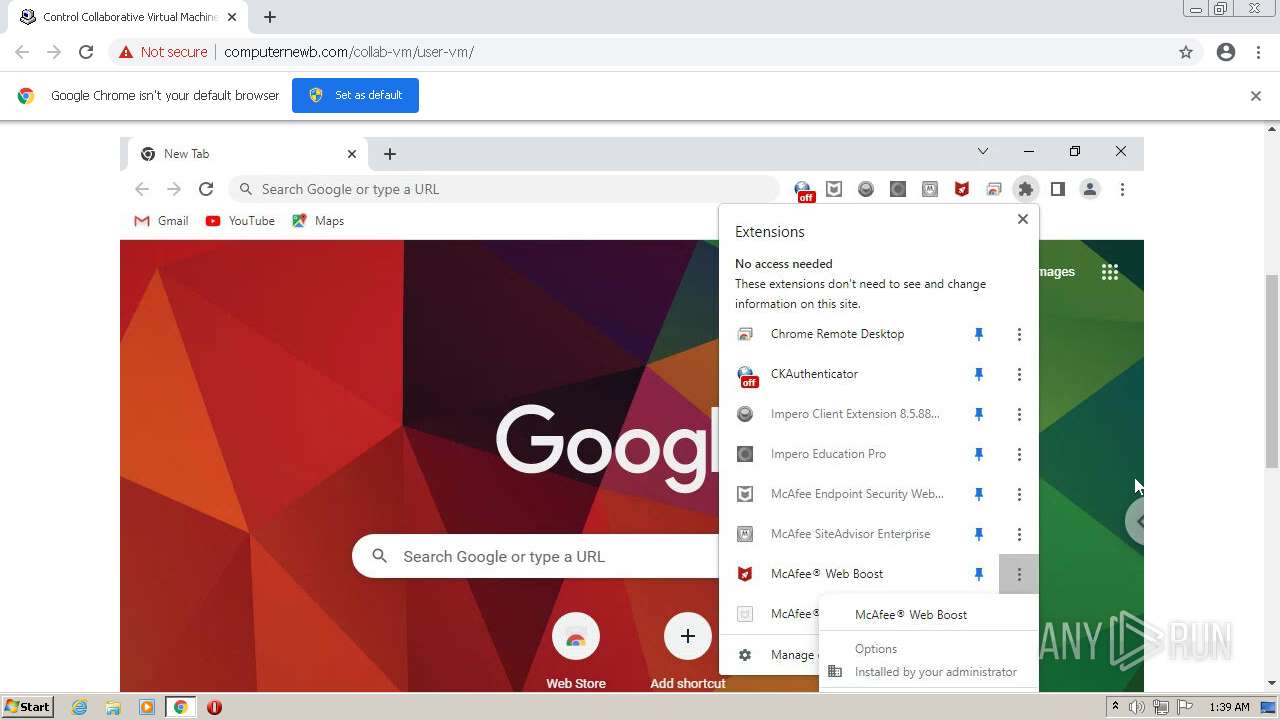This screenshot has height=720, width=1280.
Task: Show hidden tray icons arrow
Action: point(1115,707)
